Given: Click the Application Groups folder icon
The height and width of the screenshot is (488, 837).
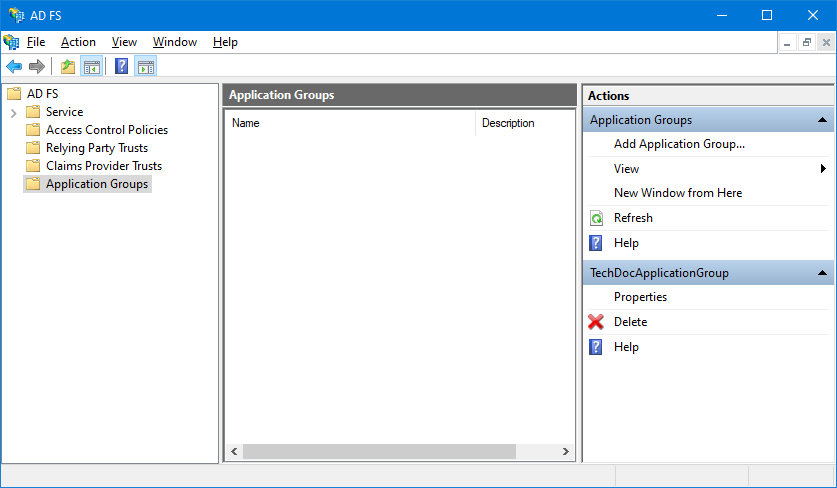Looking at the screenshot, I should tap(33, 184).
